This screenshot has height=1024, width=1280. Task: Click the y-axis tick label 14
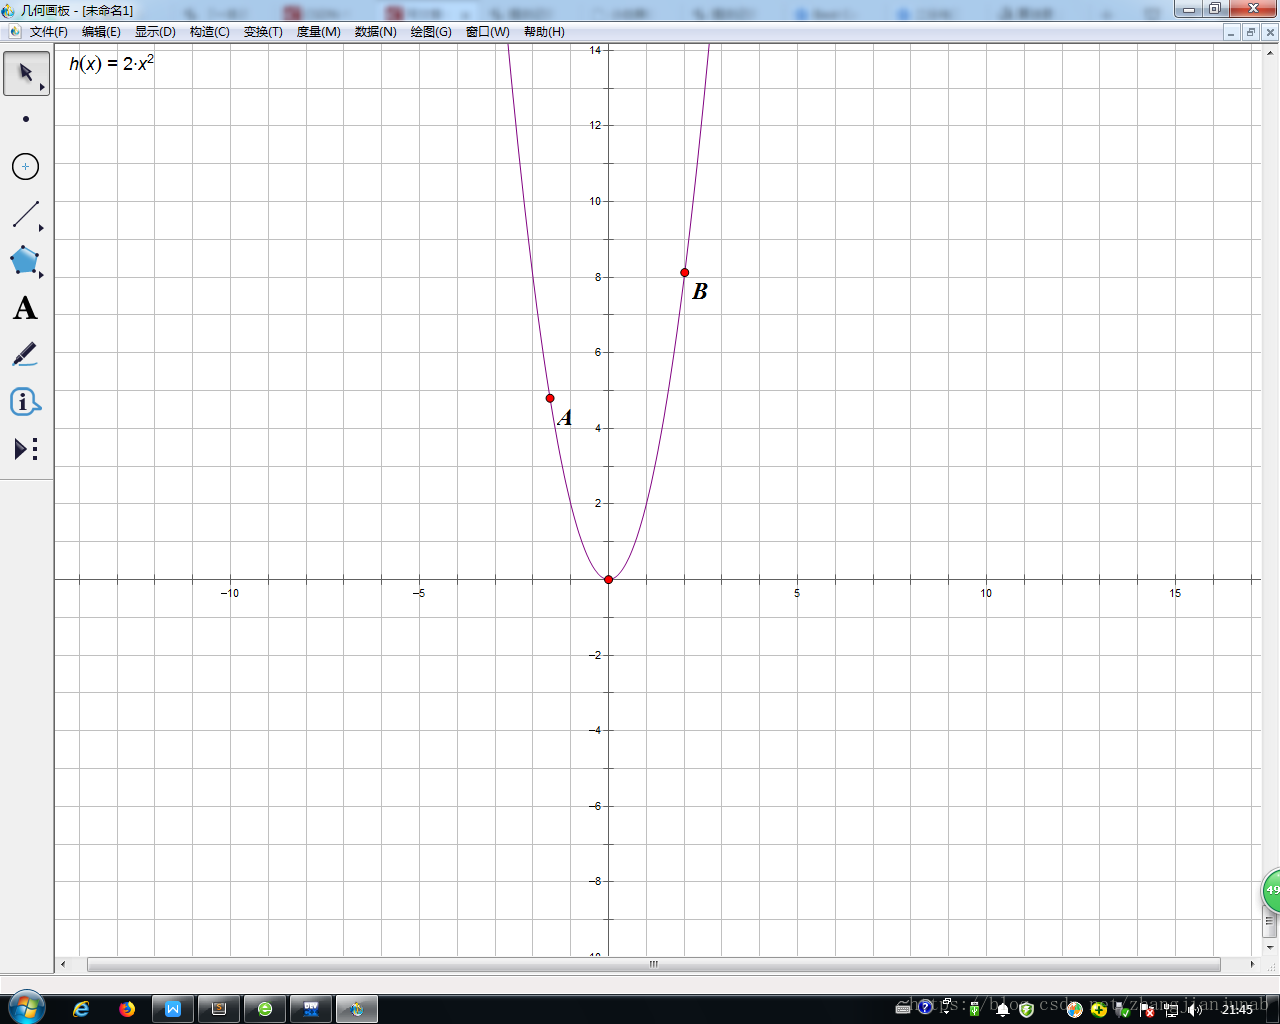596,50
